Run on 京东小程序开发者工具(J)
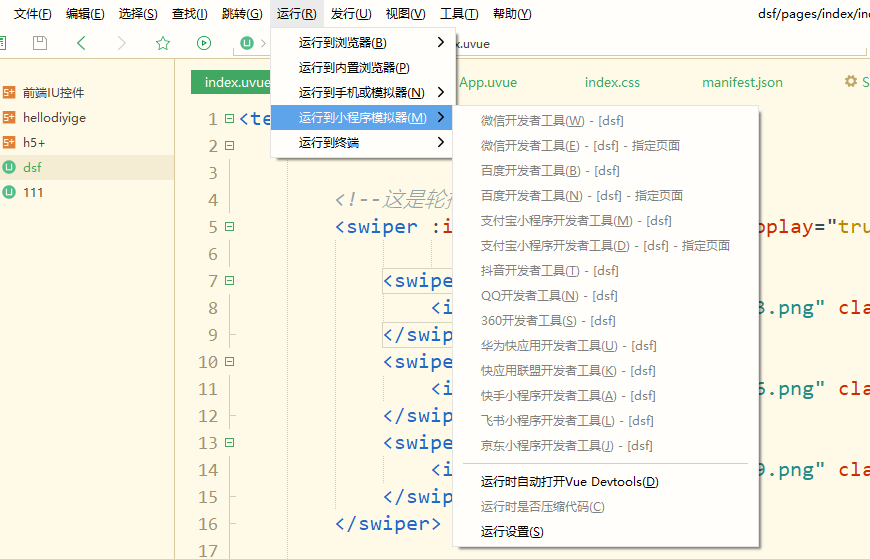This screenshot has height=559, width=870. (x=606, y=445)
